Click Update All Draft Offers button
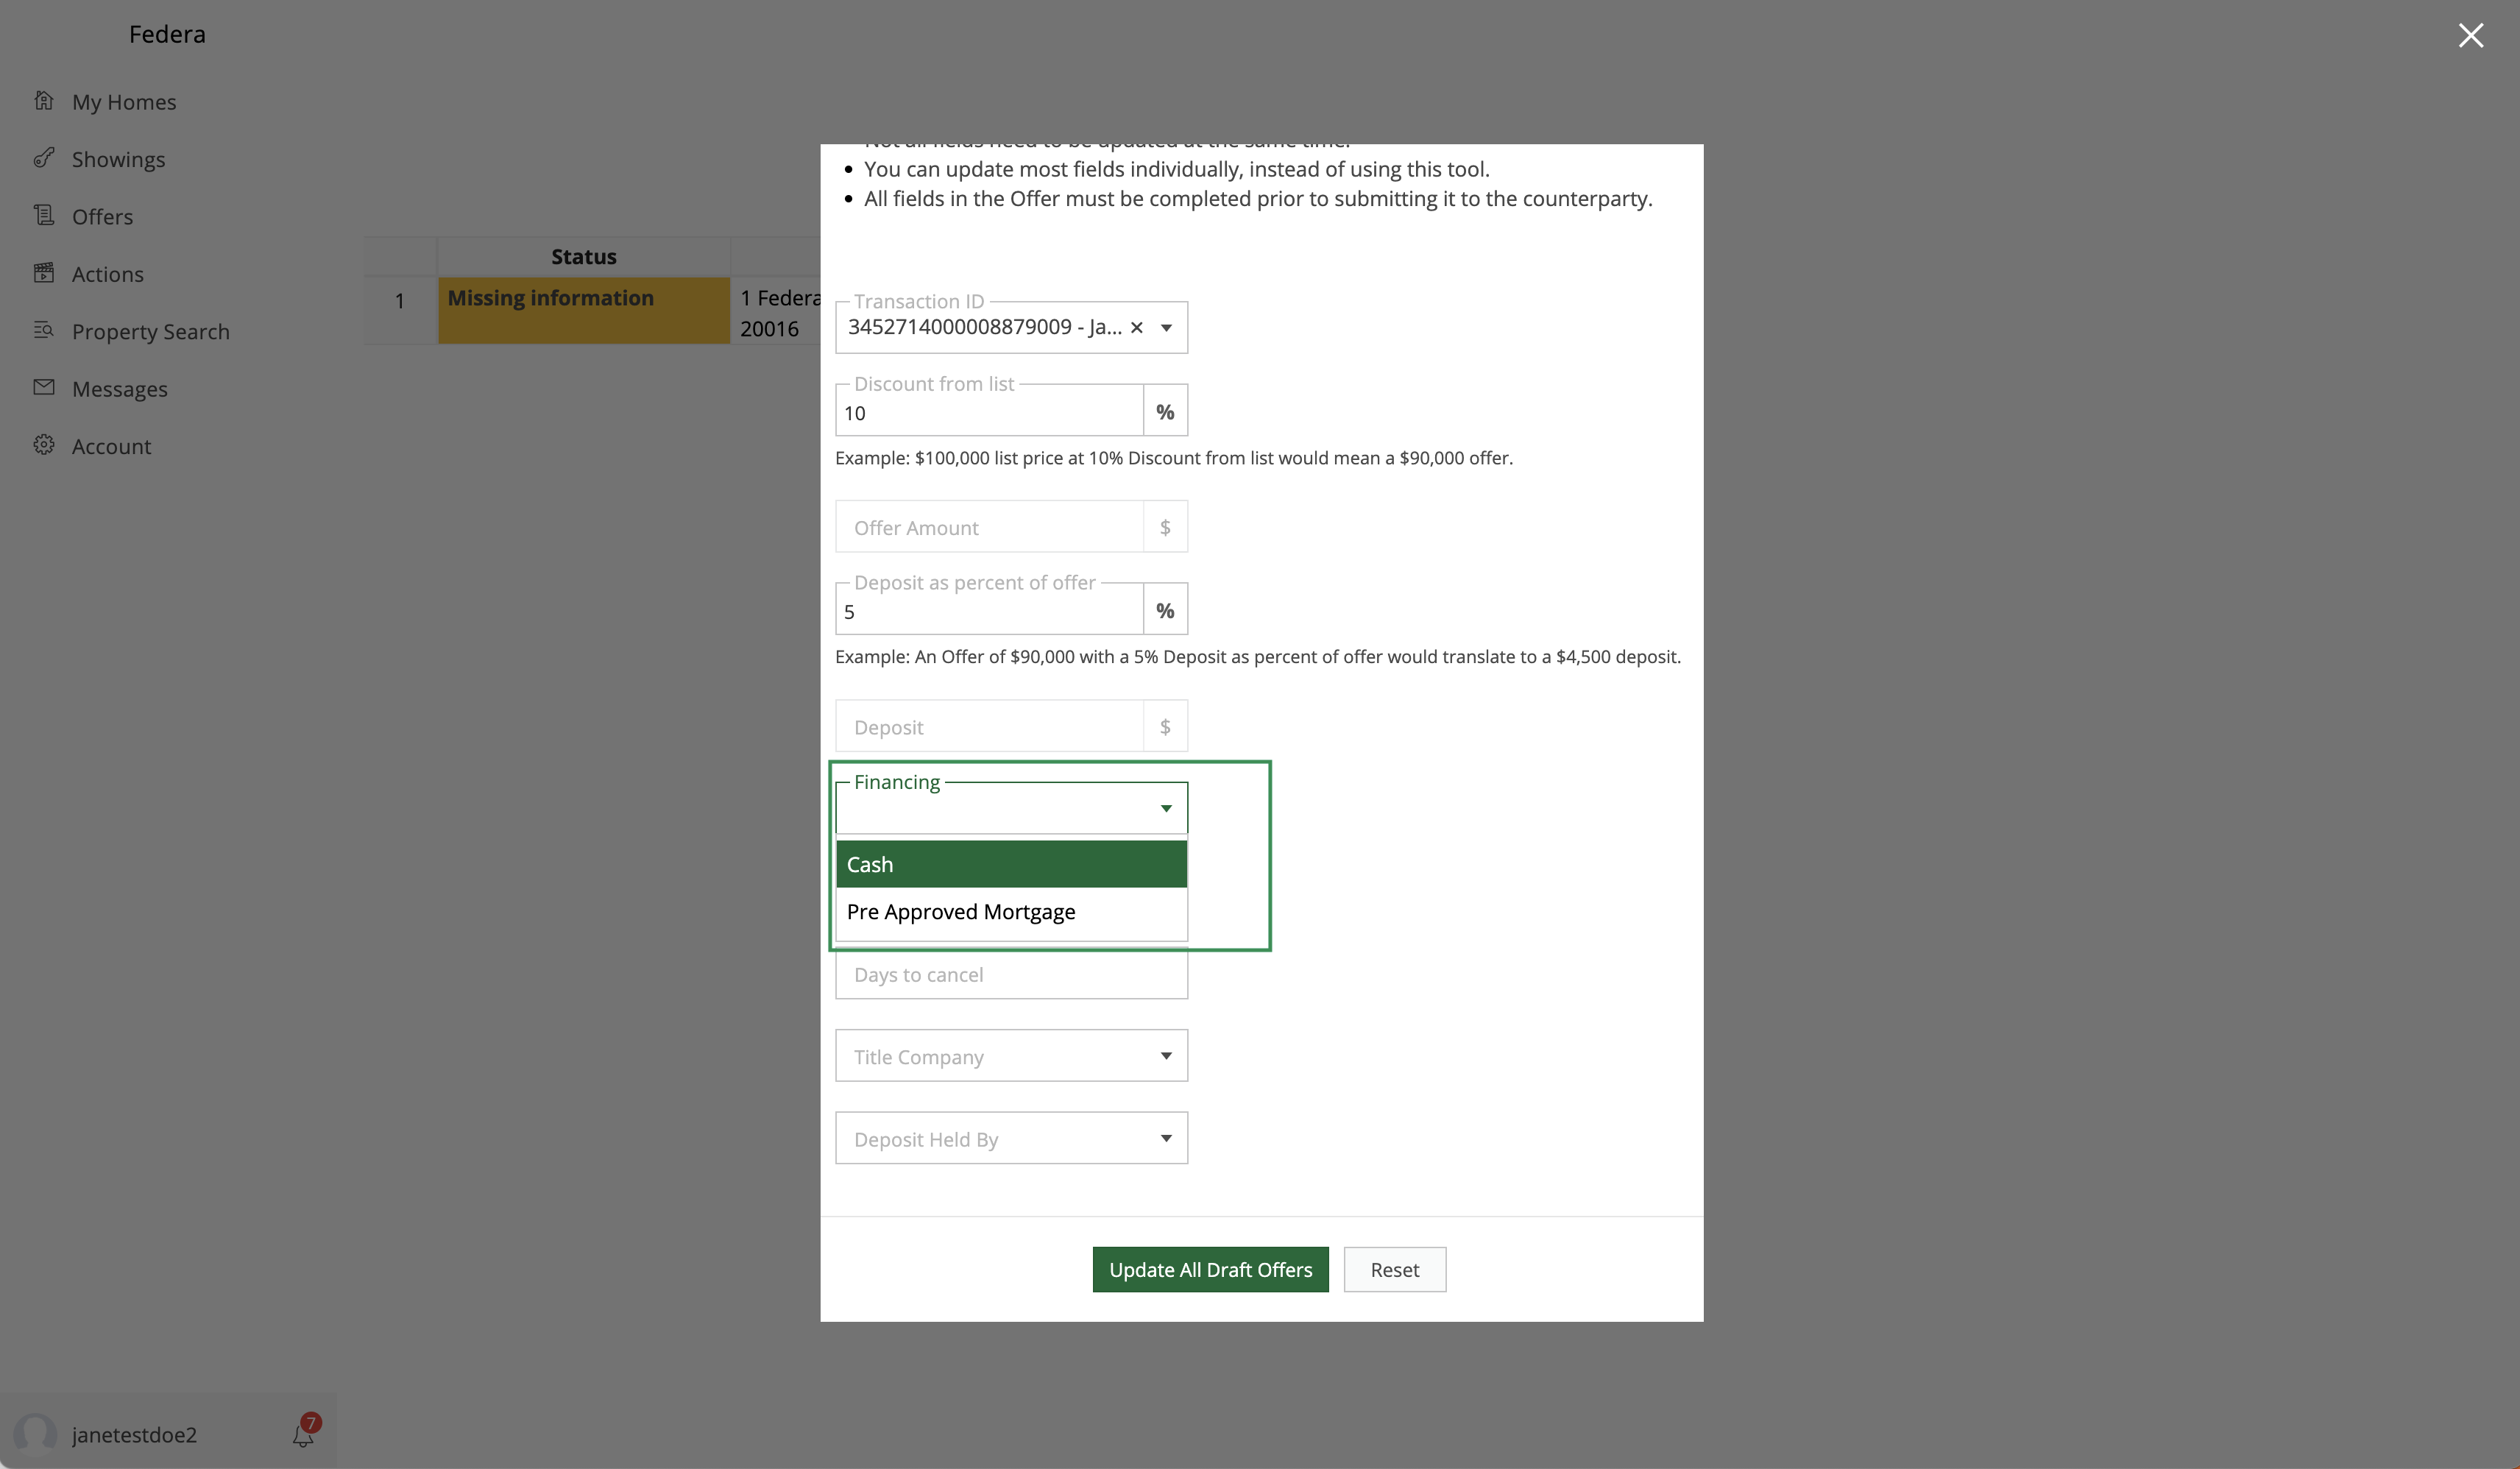The width and height of the screenshot is (2520, 1469). coord(1210,1269)
